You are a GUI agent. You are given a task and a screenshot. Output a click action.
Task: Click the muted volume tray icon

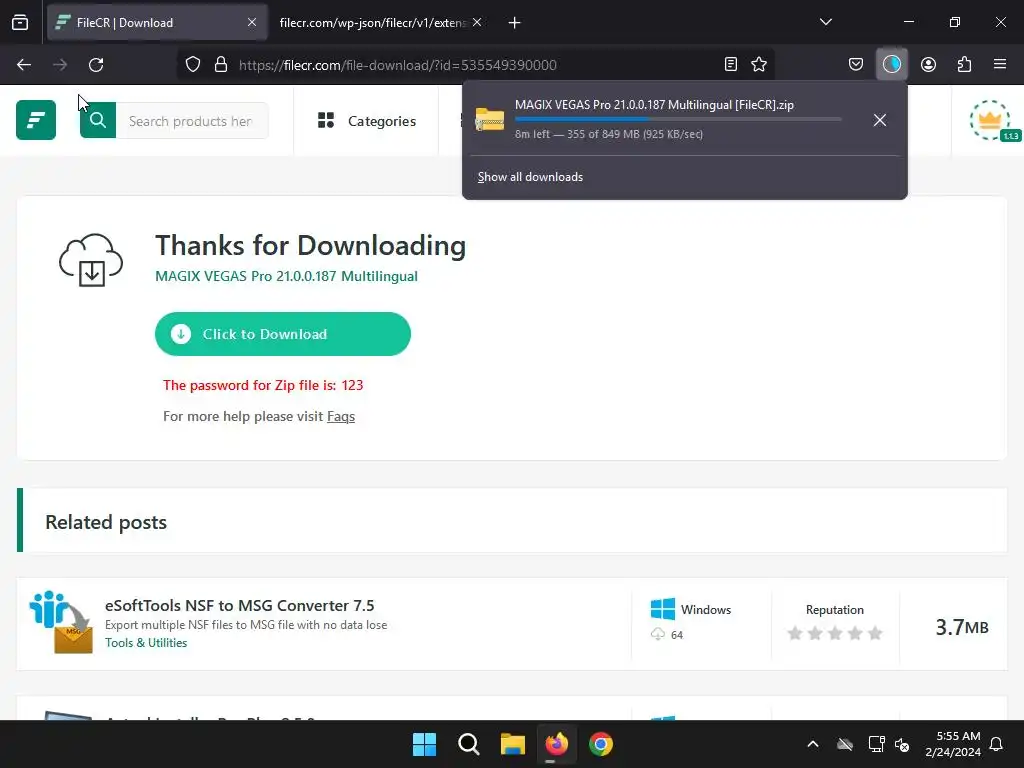click(903, 744)
